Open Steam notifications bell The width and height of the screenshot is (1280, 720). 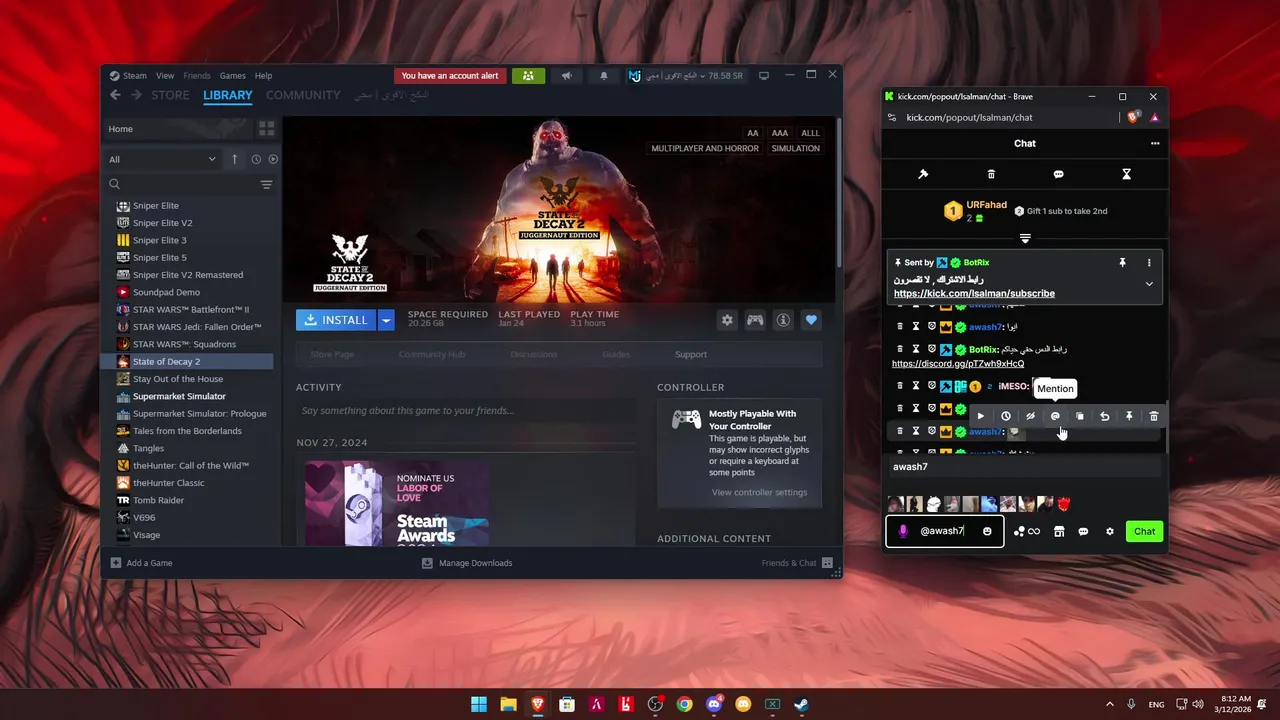click(603, 75)
